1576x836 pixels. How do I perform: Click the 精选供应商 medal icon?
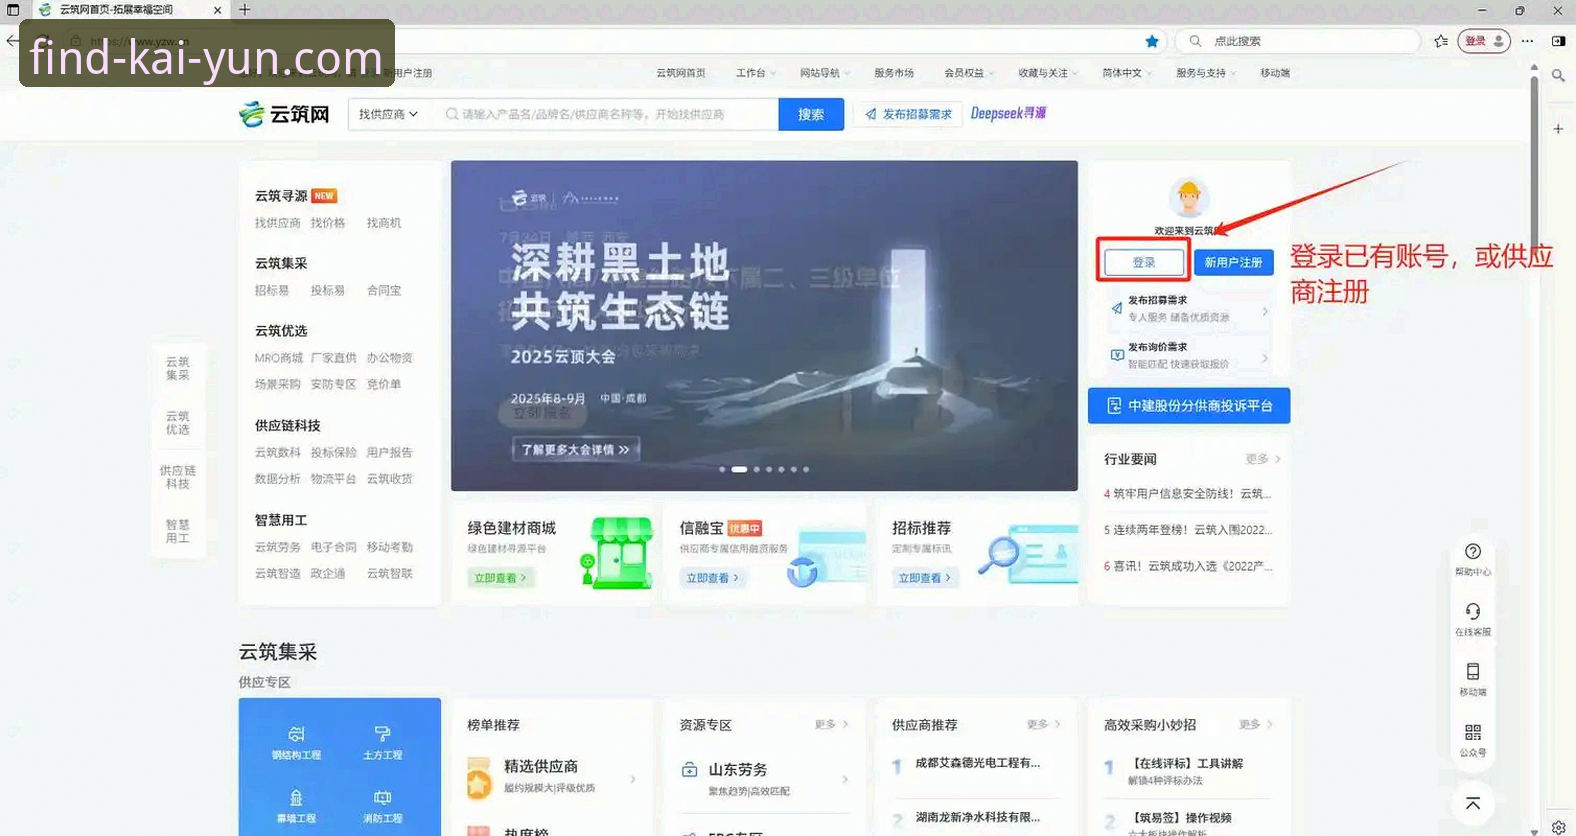click(479, 778)
